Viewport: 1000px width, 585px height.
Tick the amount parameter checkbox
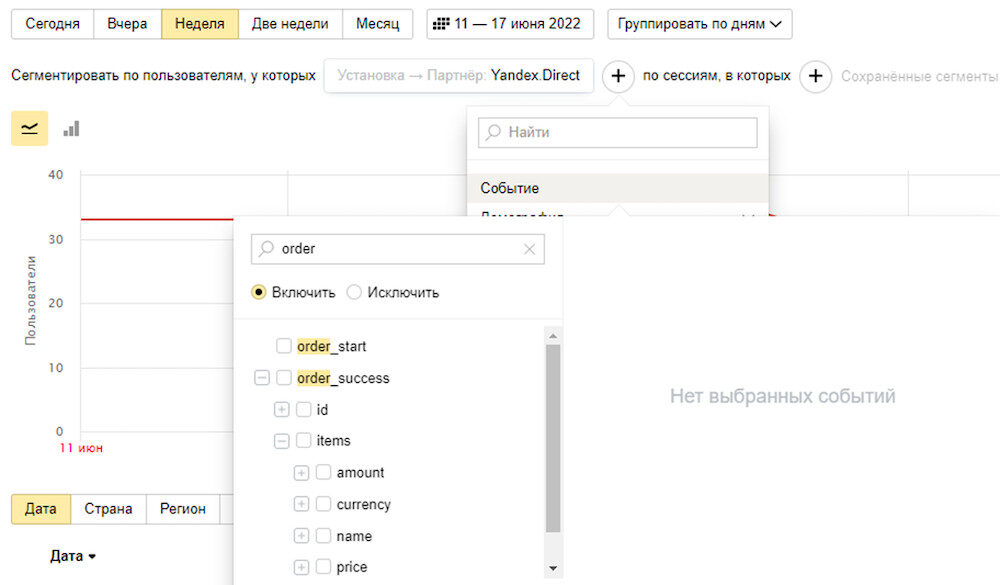pyautogui.click(x=323, y=472)
